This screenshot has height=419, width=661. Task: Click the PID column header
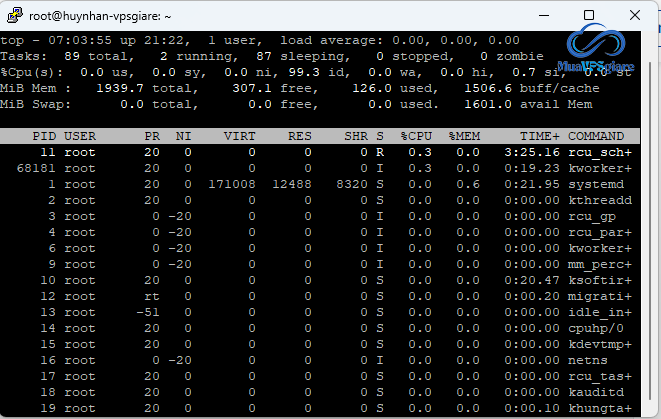tap(43, 135)
